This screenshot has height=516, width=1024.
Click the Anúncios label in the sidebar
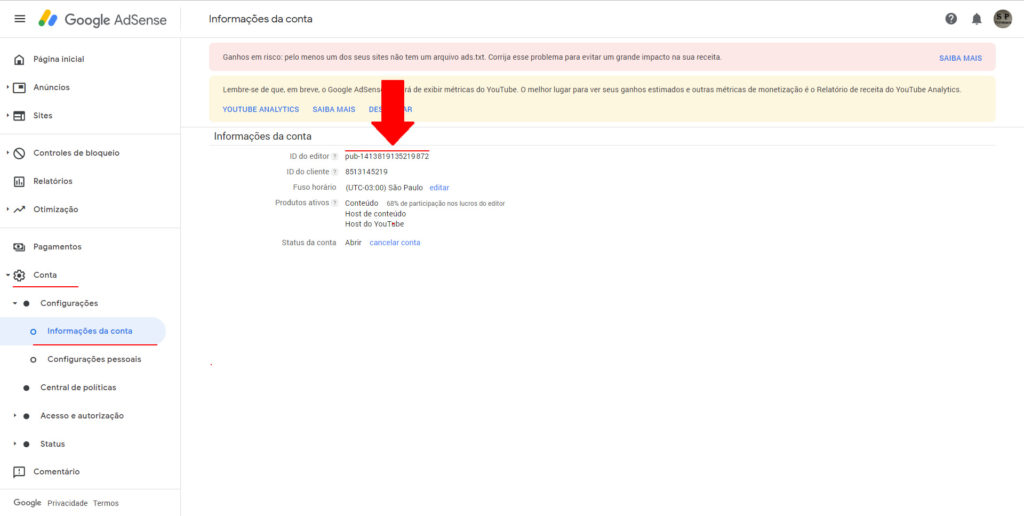52,88
